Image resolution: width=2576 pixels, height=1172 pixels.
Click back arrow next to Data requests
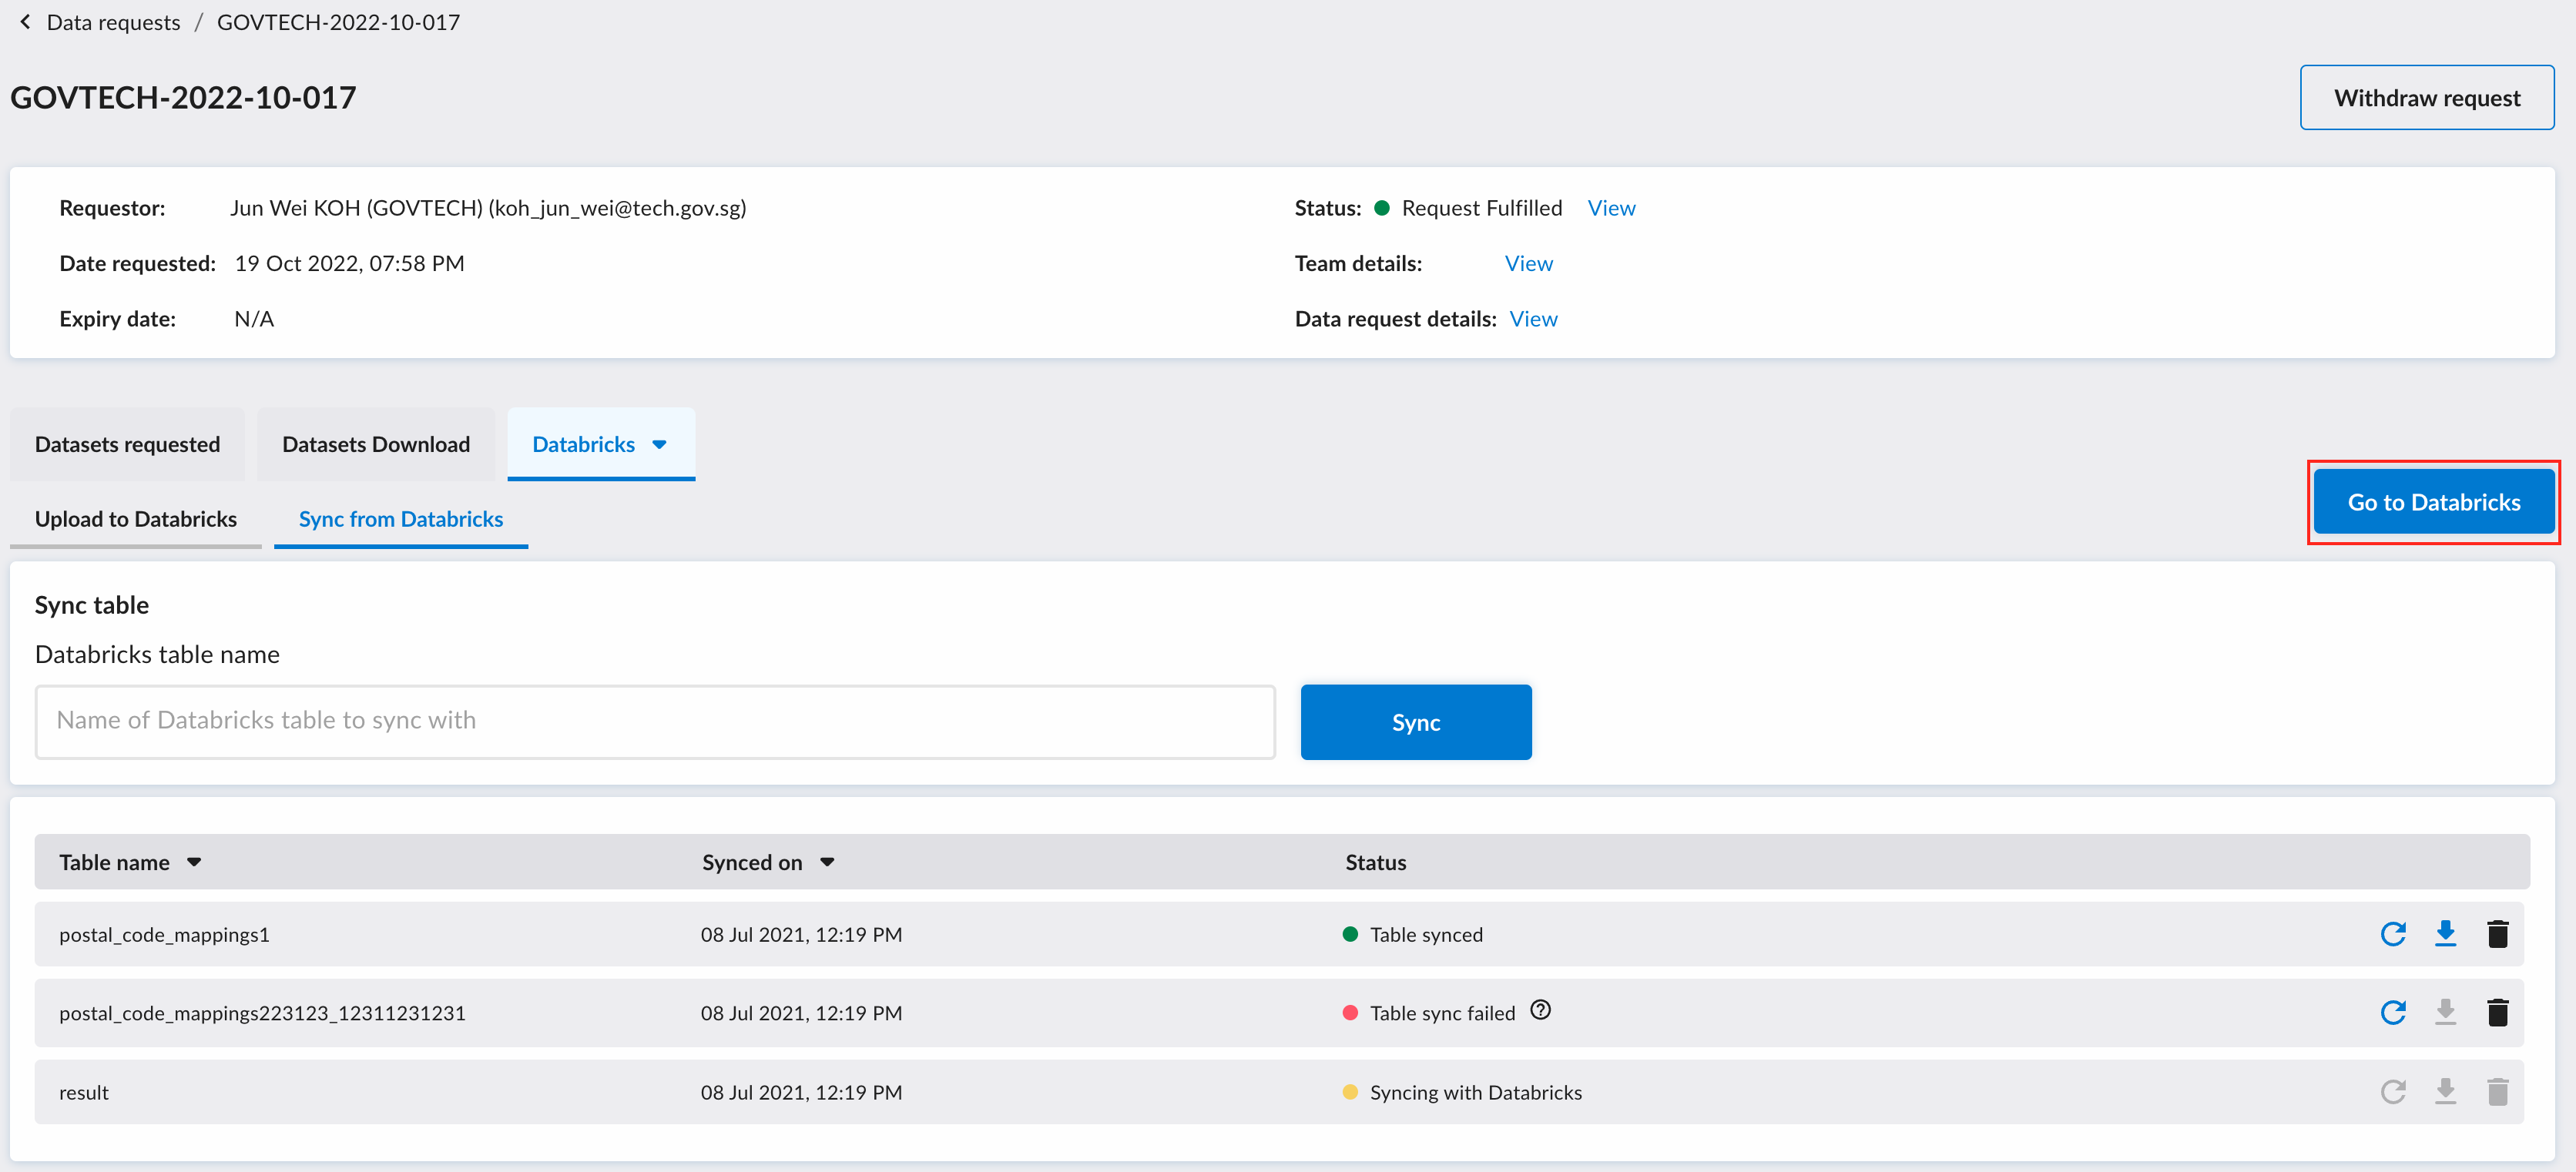coord(25,22)
